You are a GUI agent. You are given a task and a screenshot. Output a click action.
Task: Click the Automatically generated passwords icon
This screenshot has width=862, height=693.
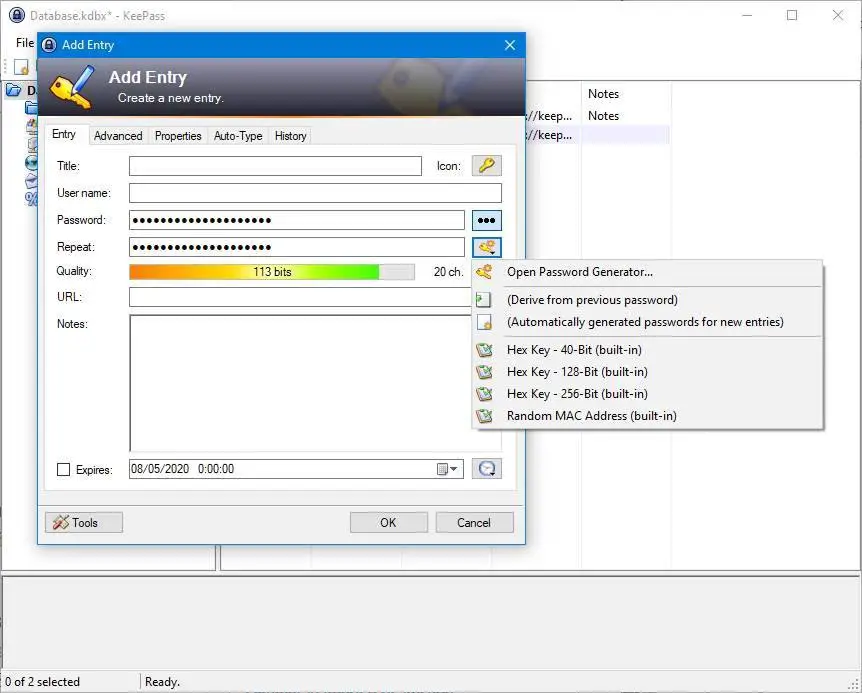click(484, 321)
